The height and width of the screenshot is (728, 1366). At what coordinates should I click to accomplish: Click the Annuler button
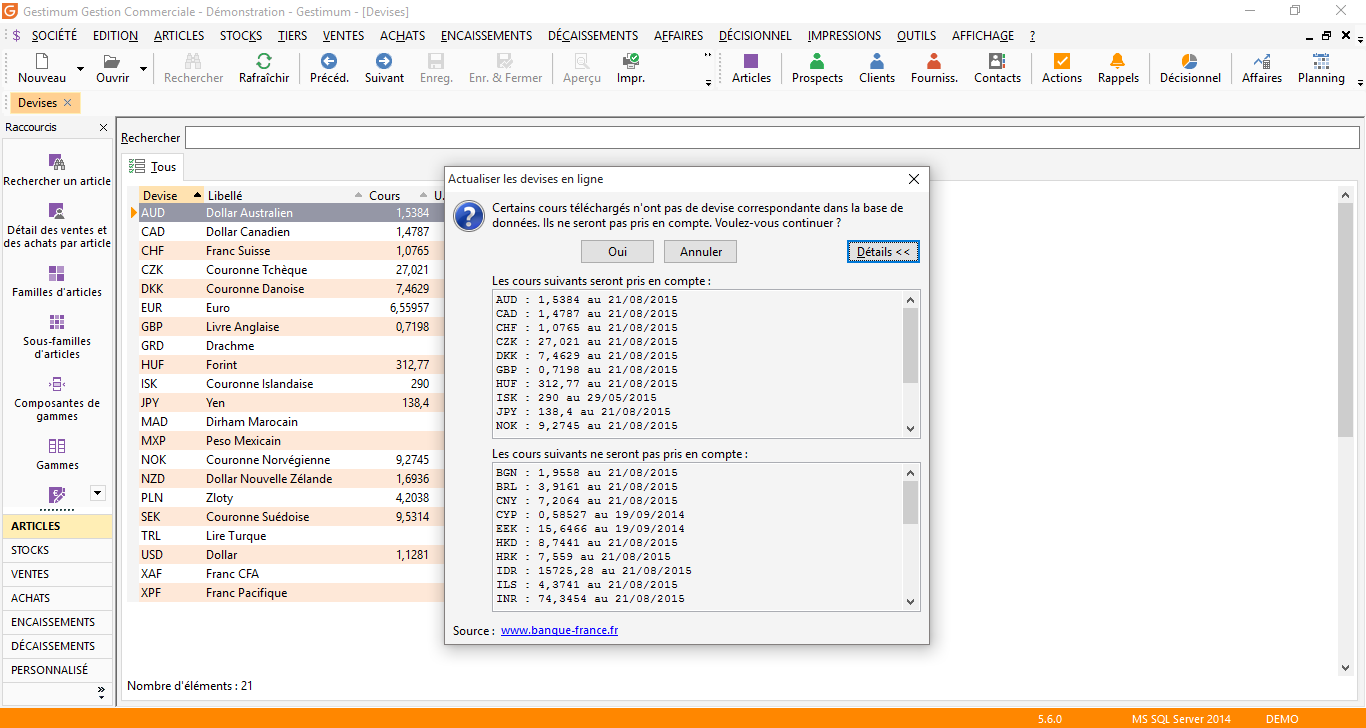[x=701, y=252]
